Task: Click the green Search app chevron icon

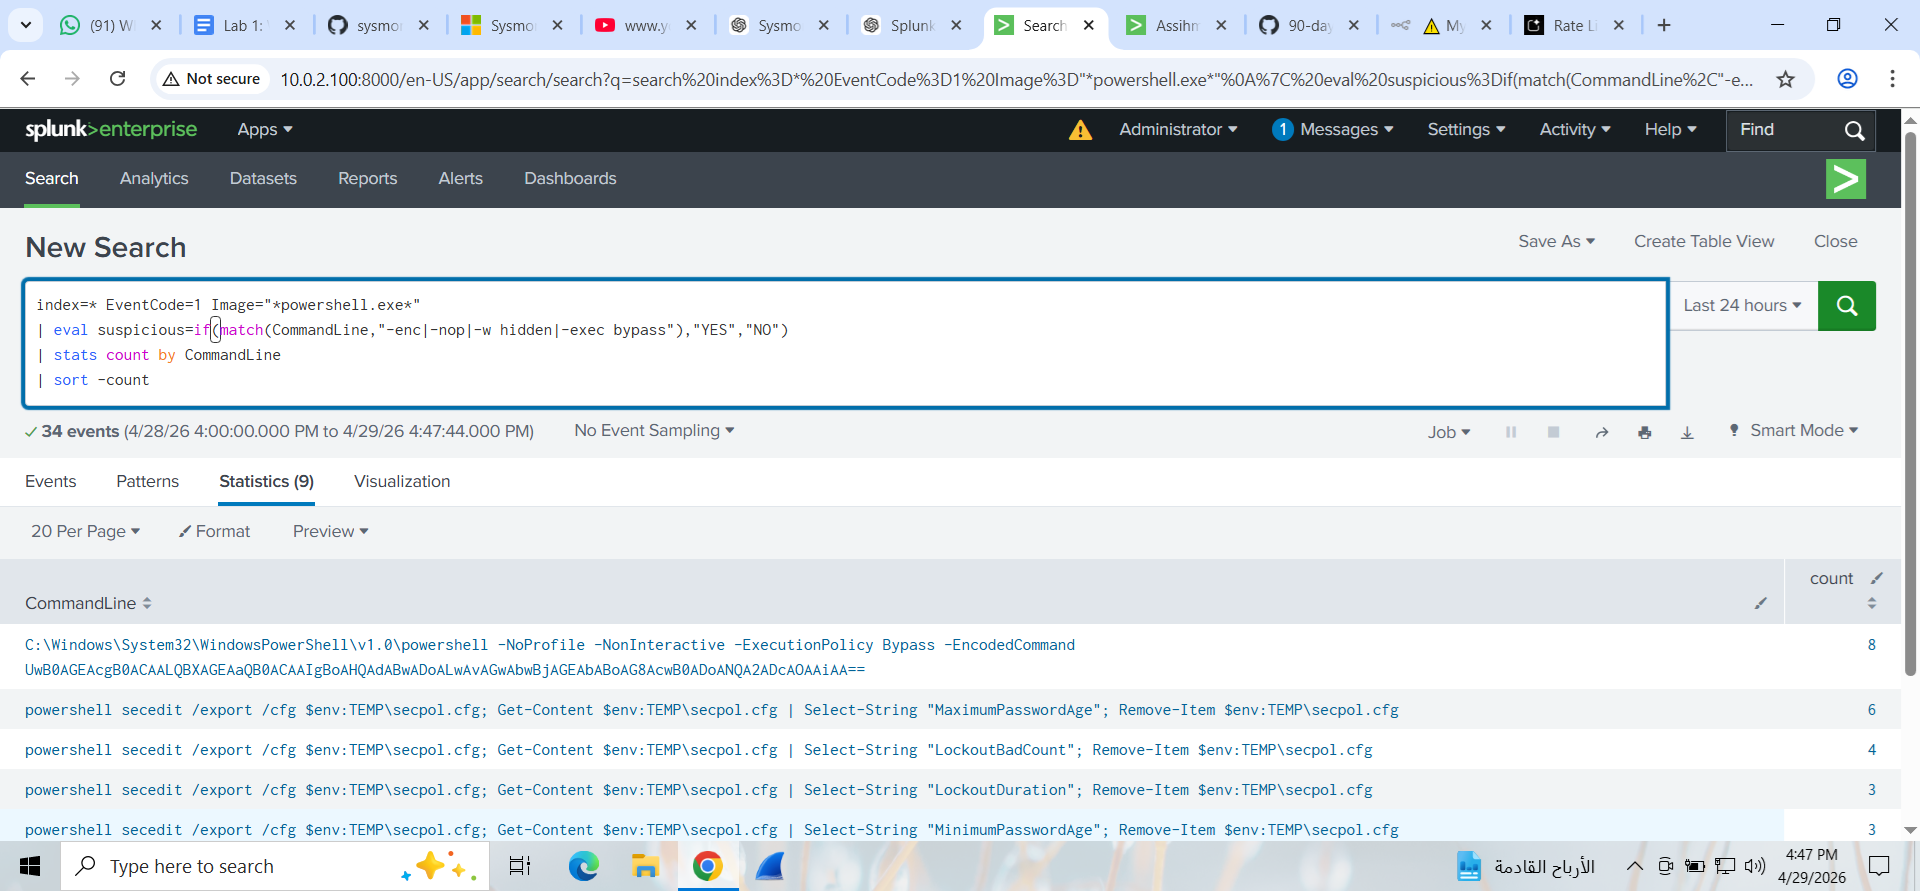Action: coord(1845,179)
